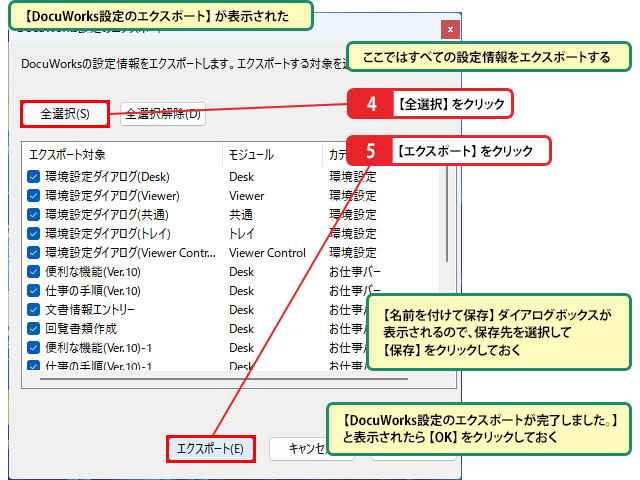Viewport: 640px width, 480px height.
Task: Uncheck 環境設定ダイアログ(Viewer) checkbox
Action: (x=33, y=196)
